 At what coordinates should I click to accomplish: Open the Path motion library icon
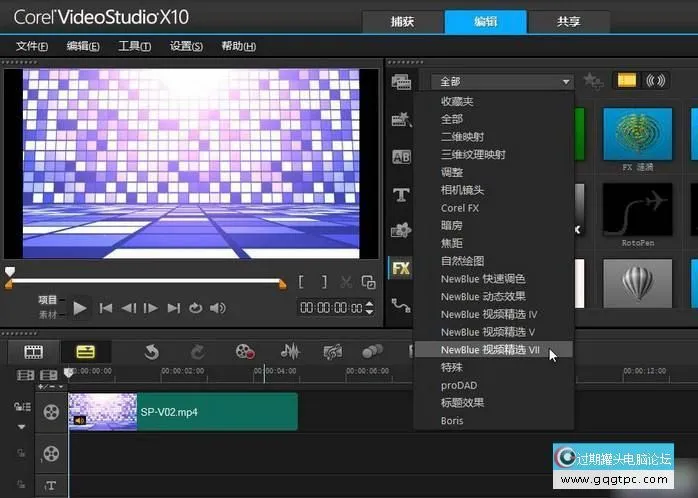click(x=401, y=305)
